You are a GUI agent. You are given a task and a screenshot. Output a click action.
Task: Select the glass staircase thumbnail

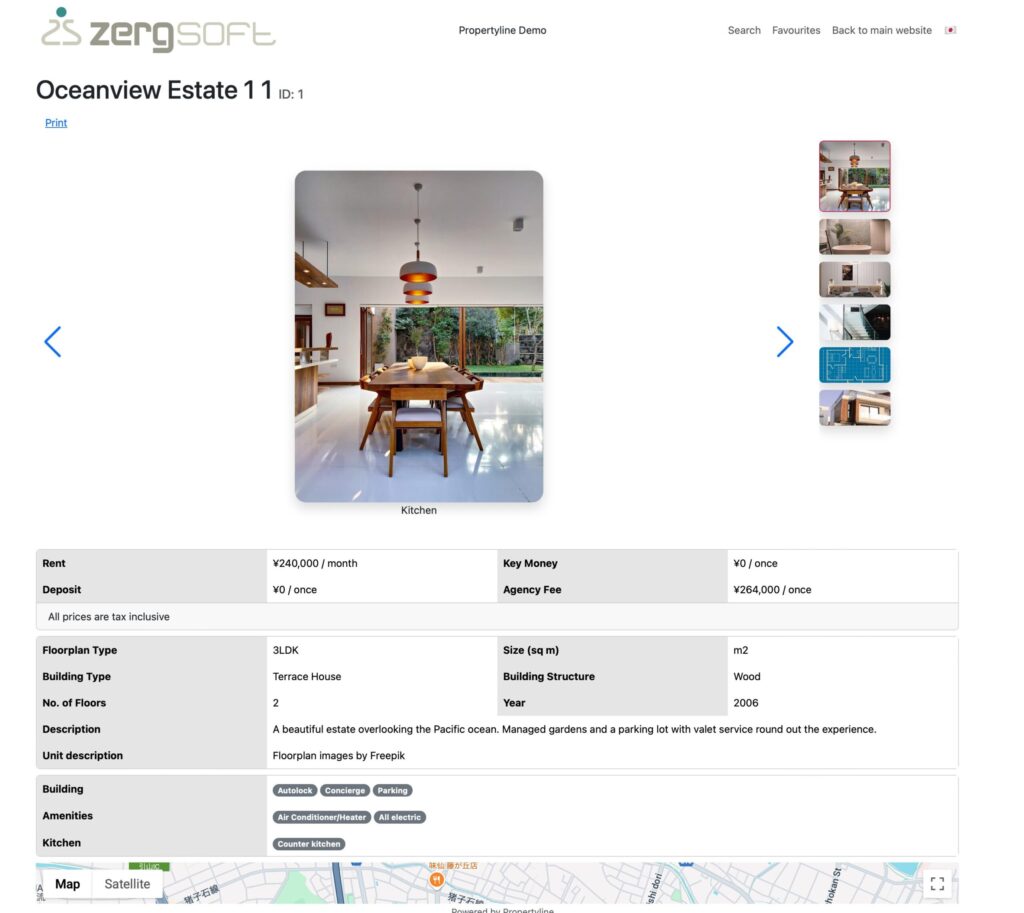pos(854,322)
